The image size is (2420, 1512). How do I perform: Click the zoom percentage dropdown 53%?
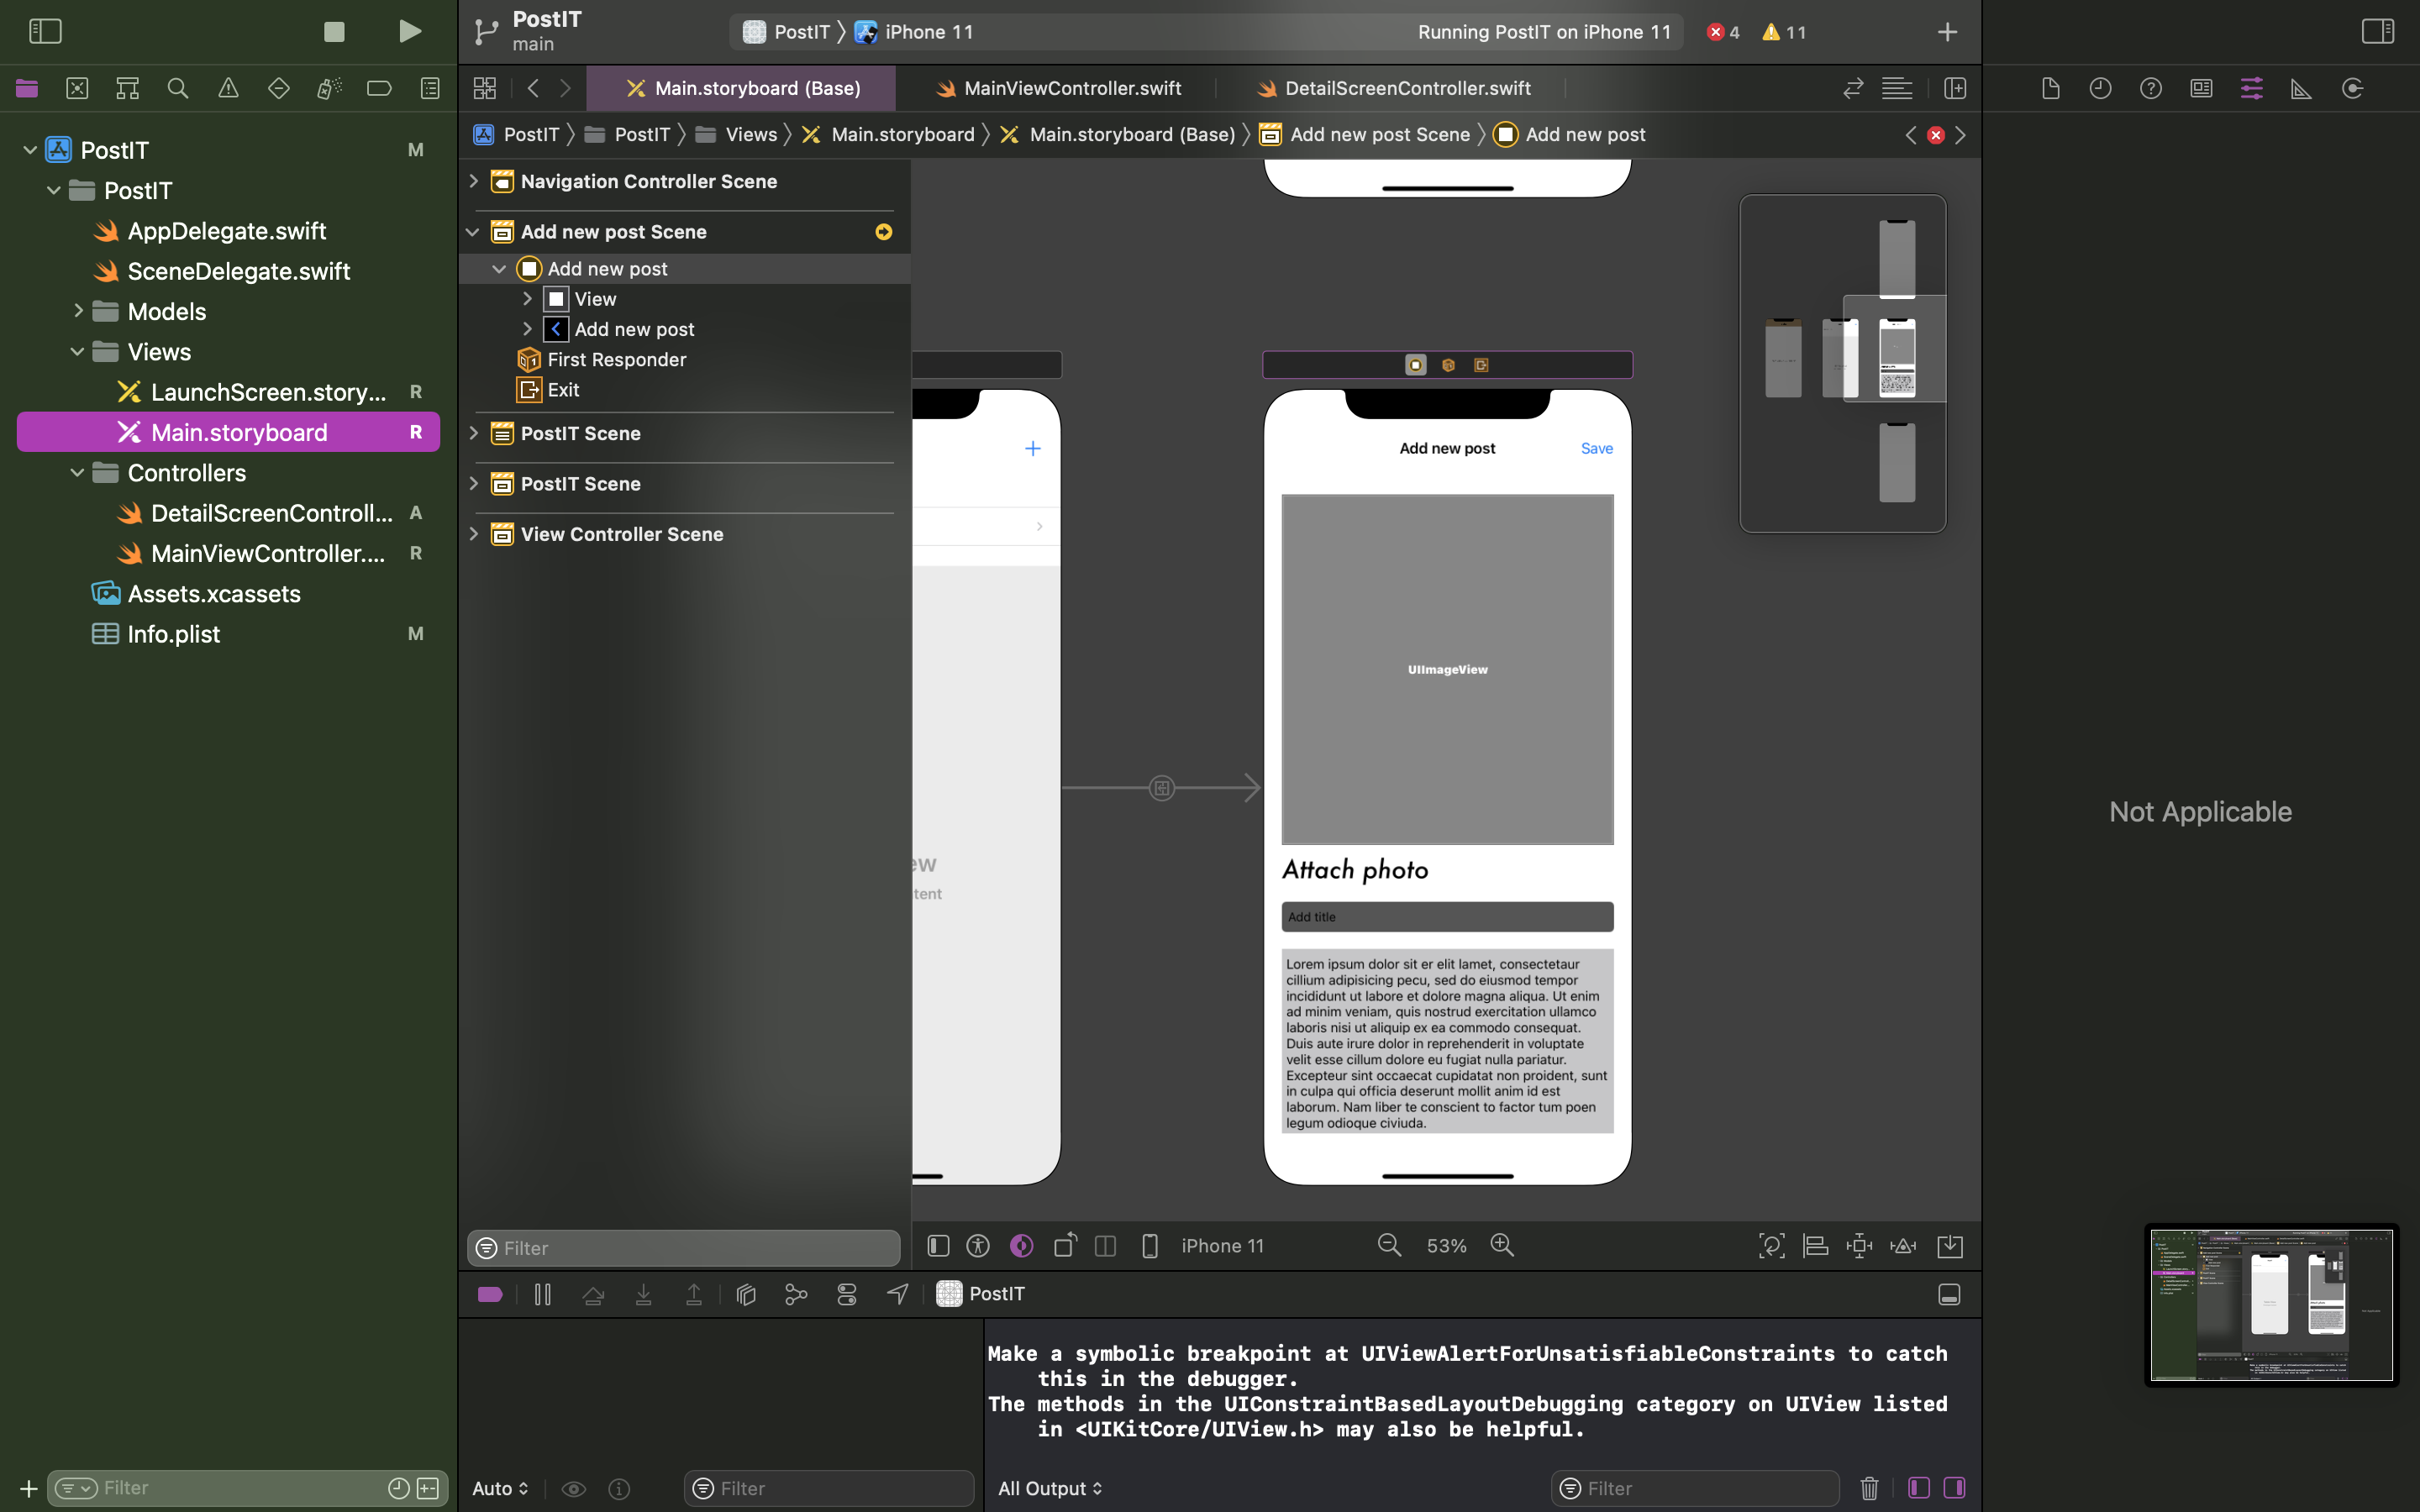[x=1446, y=1244]
